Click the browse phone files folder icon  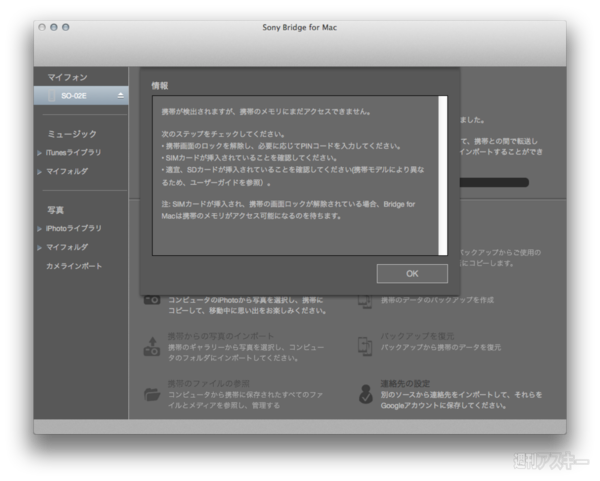(152, 394)
